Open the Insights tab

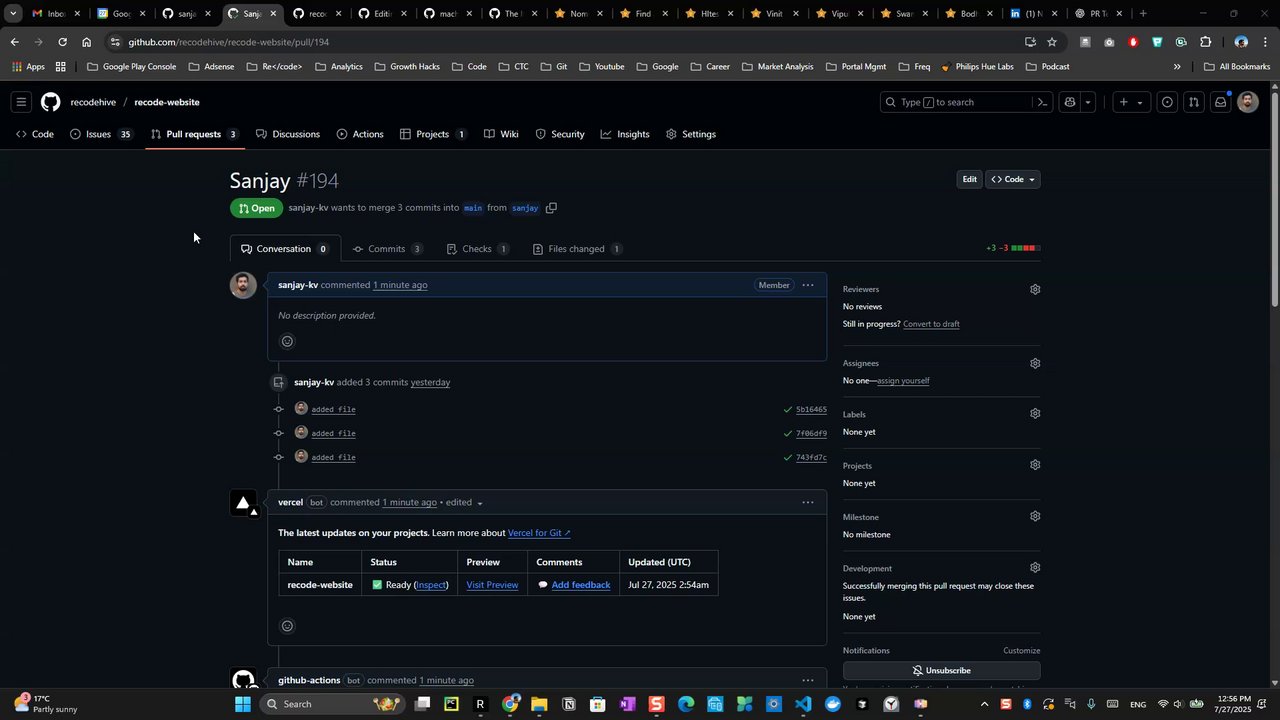pos(625,134)
